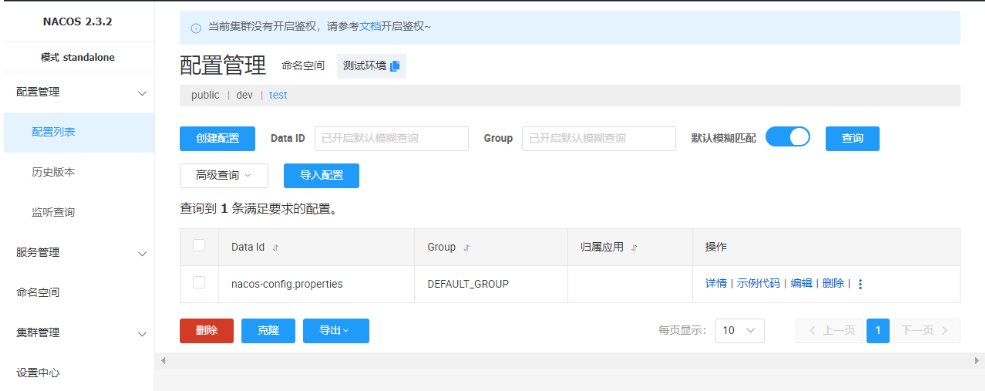This screenshot has width=985, height=391.
Task: Copy the 测试环境 namespace ID icon
Action: 395,66
